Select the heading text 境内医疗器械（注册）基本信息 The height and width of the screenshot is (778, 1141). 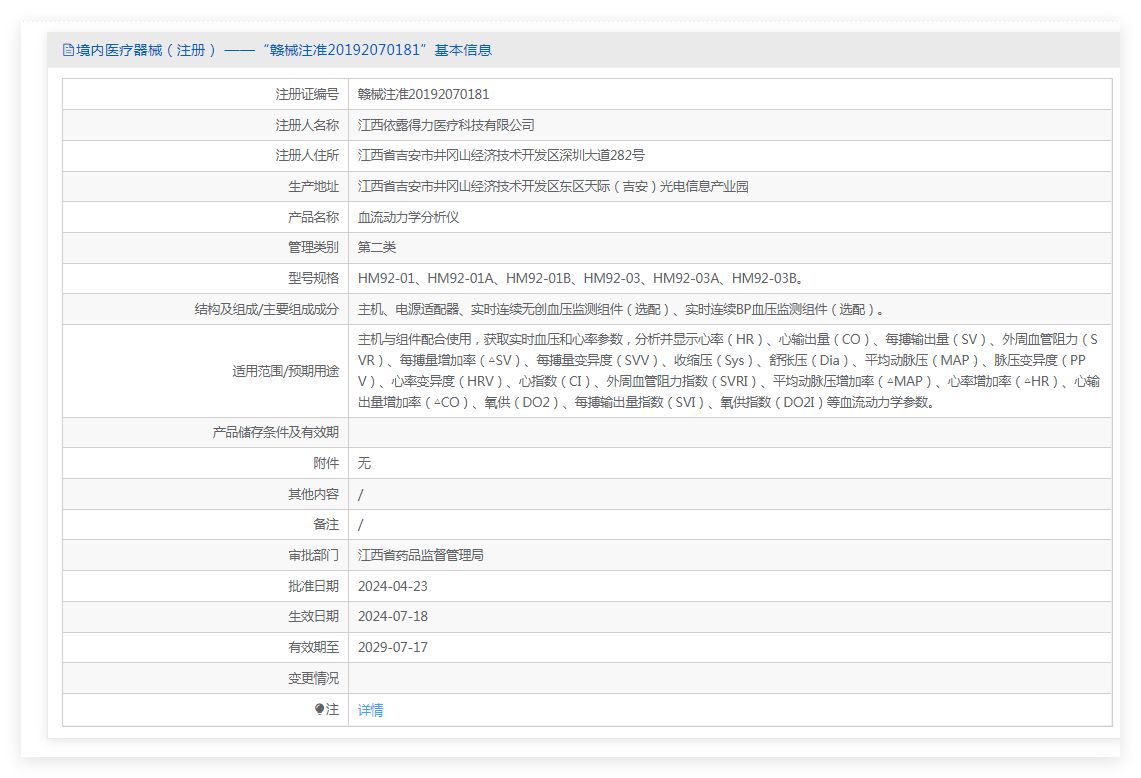coord(284,50)
